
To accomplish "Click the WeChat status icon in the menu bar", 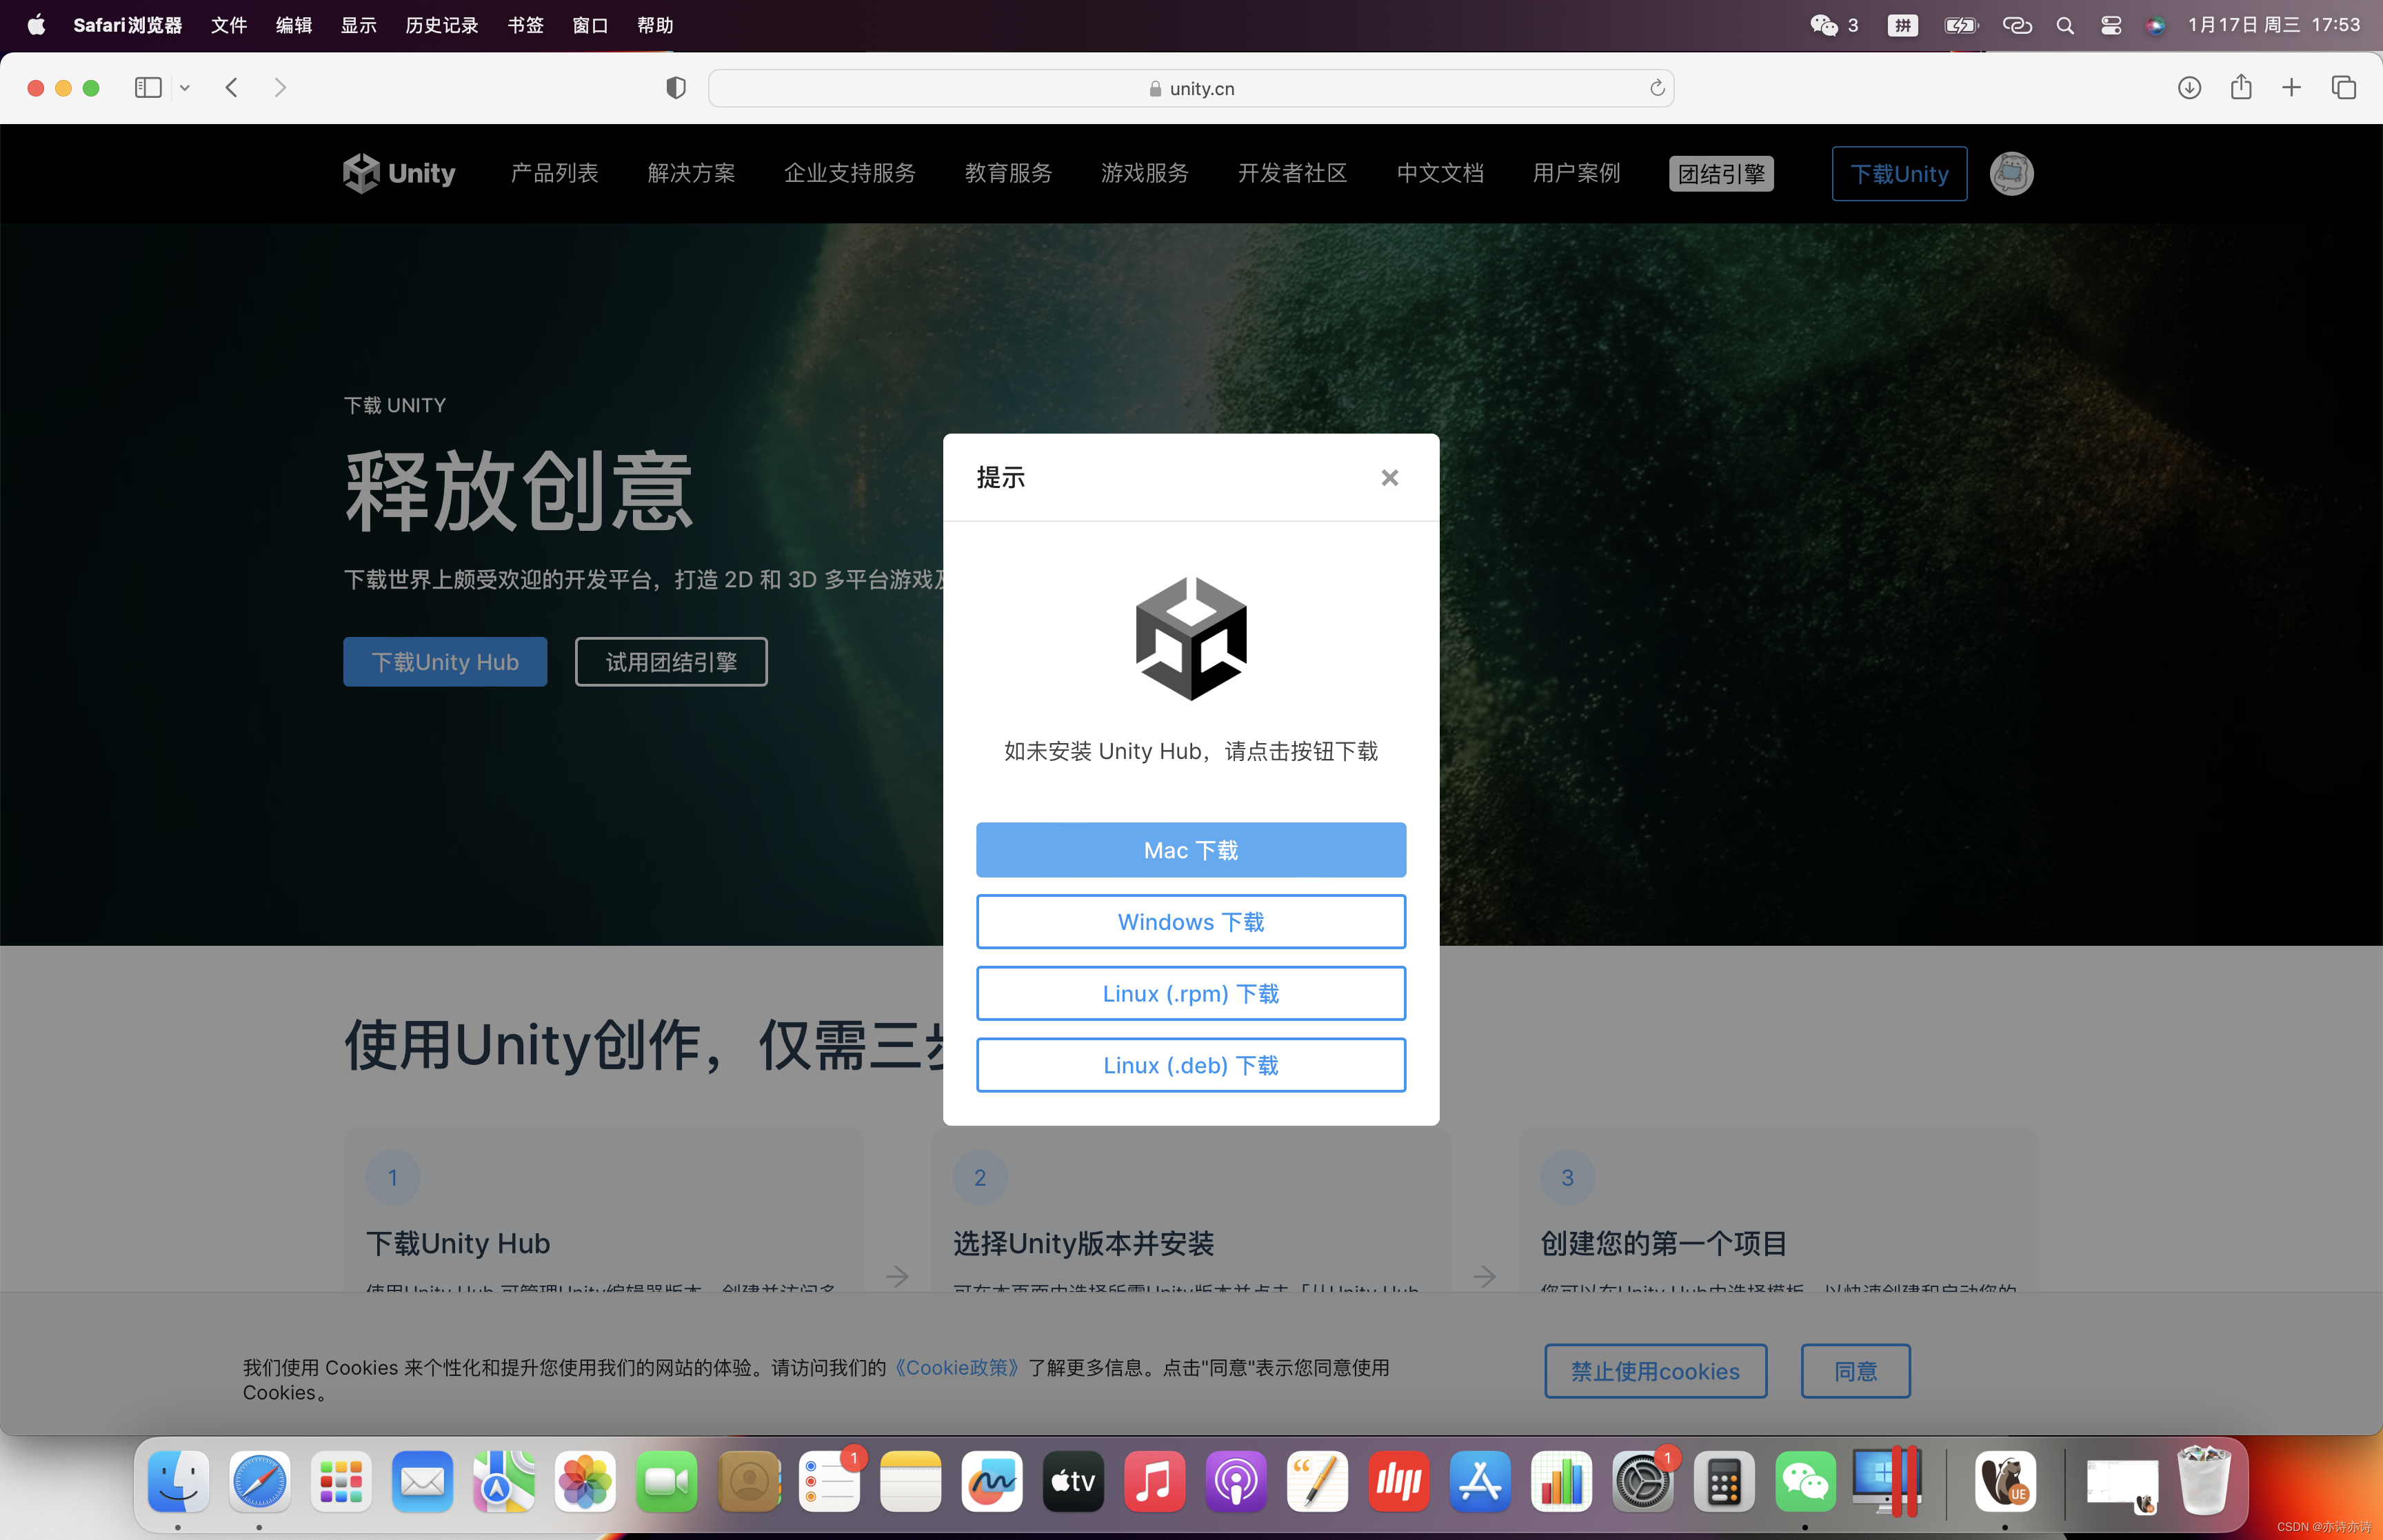I will click(x=1824, y=25).
